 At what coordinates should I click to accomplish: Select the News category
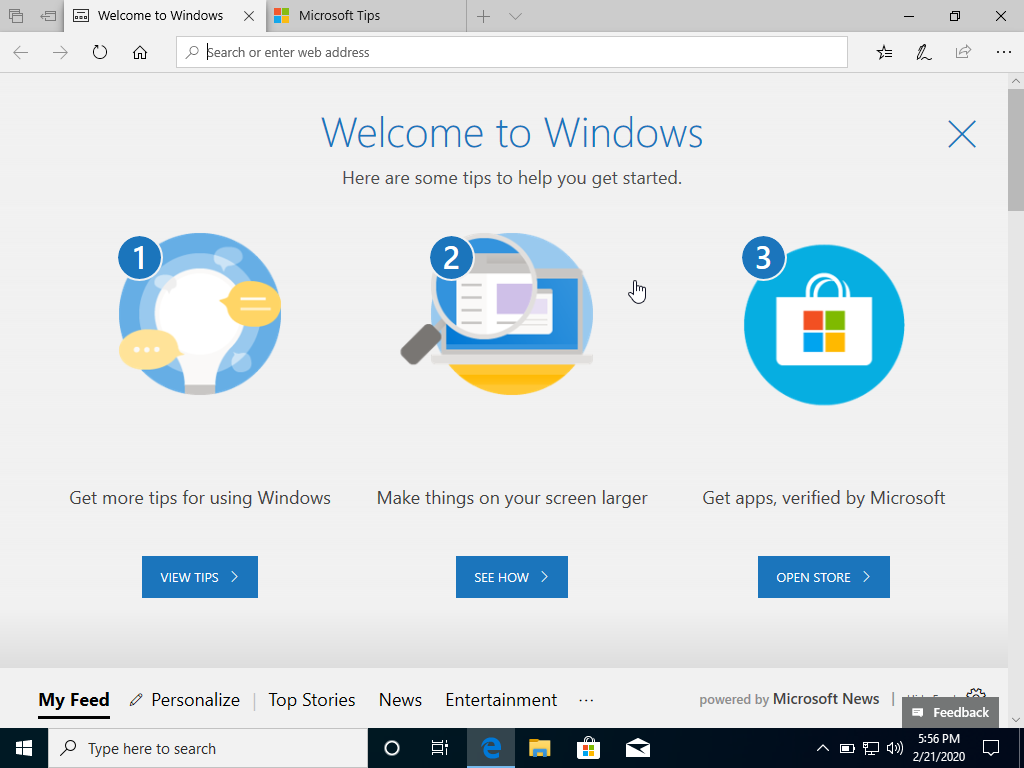tap(400, 700)
